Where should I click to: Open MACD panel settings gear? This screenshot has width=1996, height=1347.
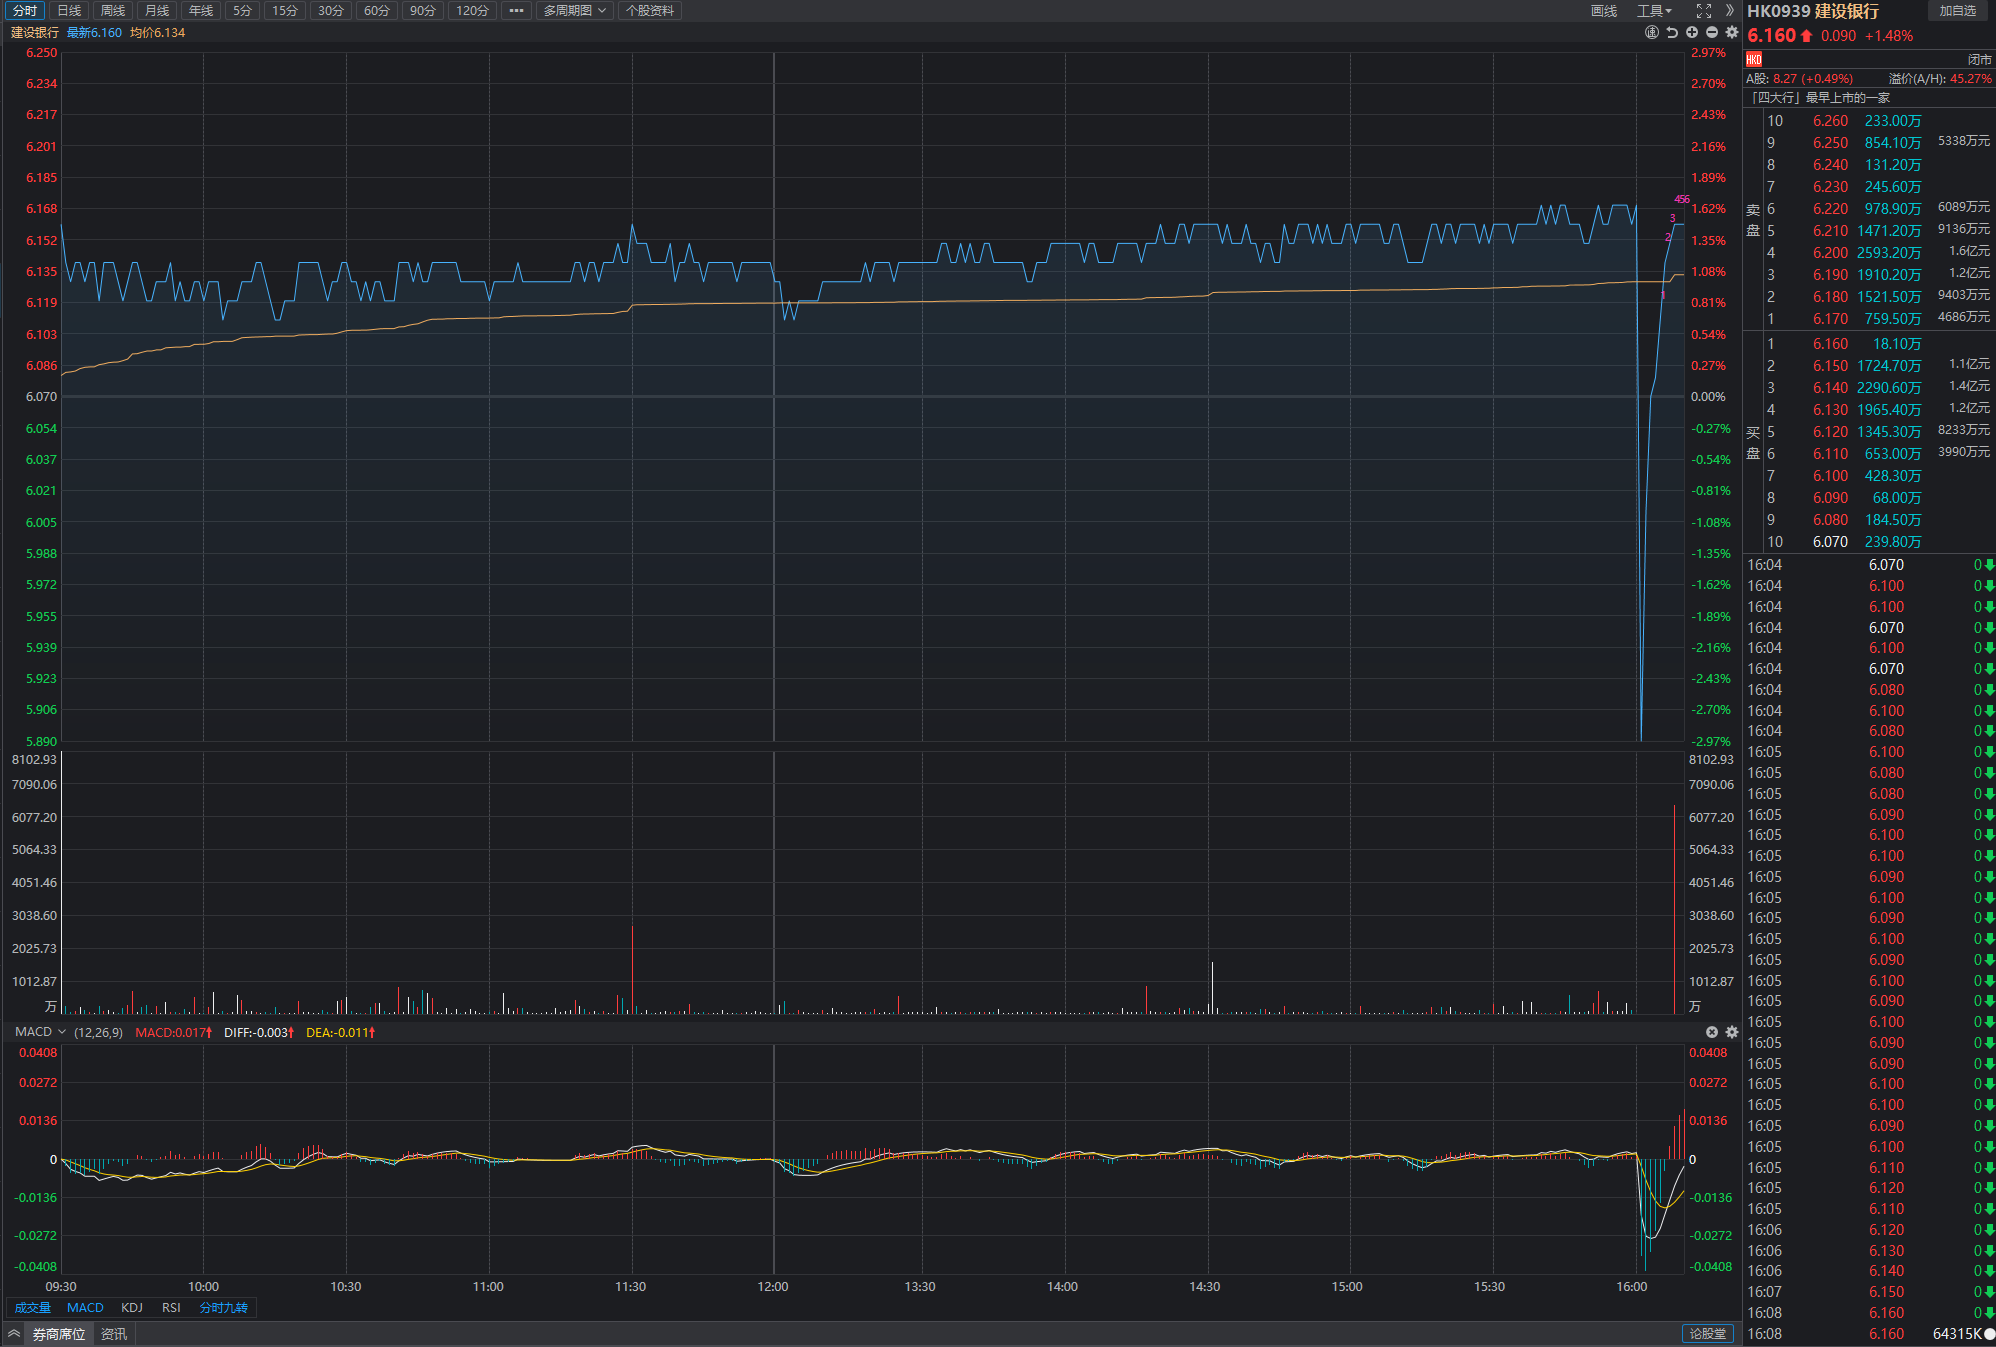[x=1732, y=1032]
